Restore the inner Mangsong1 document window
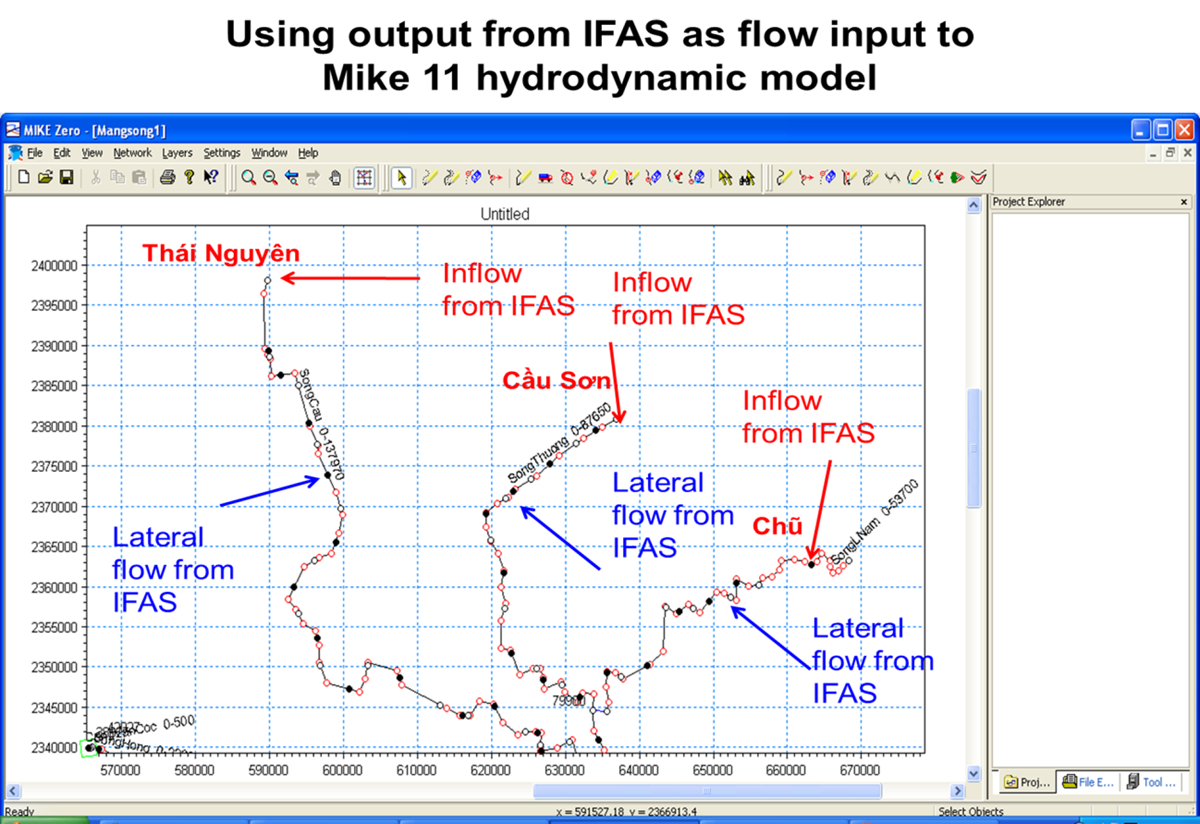The height and width of the screenshot is (824, 1200). (1170, 153)
